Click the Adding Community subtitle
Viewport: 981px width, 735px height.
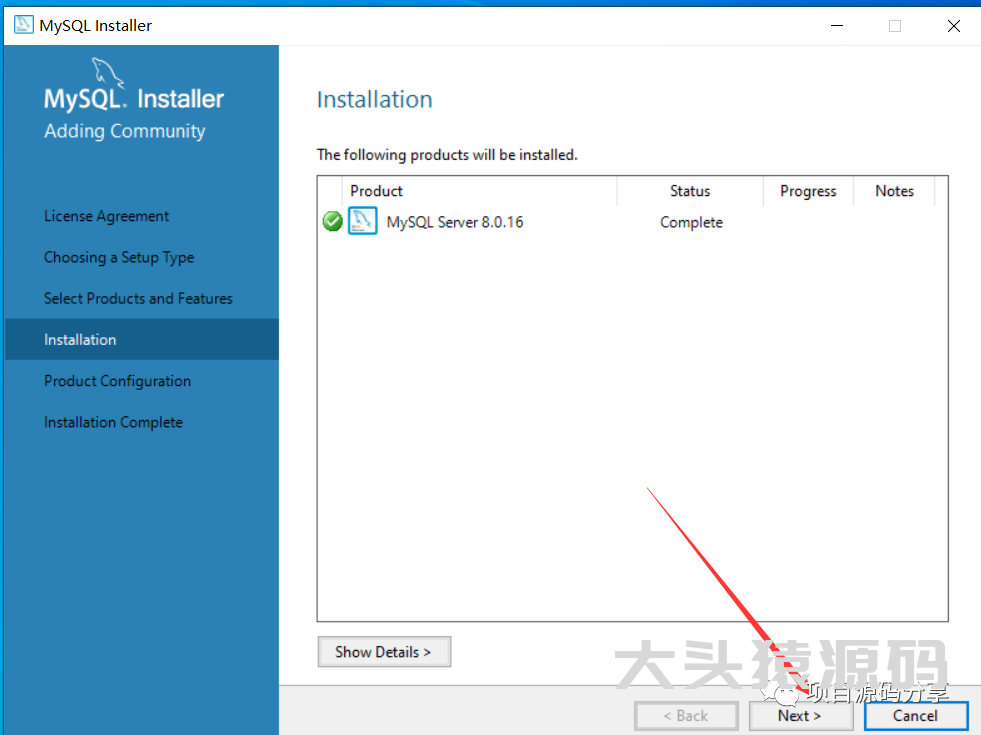125,131
